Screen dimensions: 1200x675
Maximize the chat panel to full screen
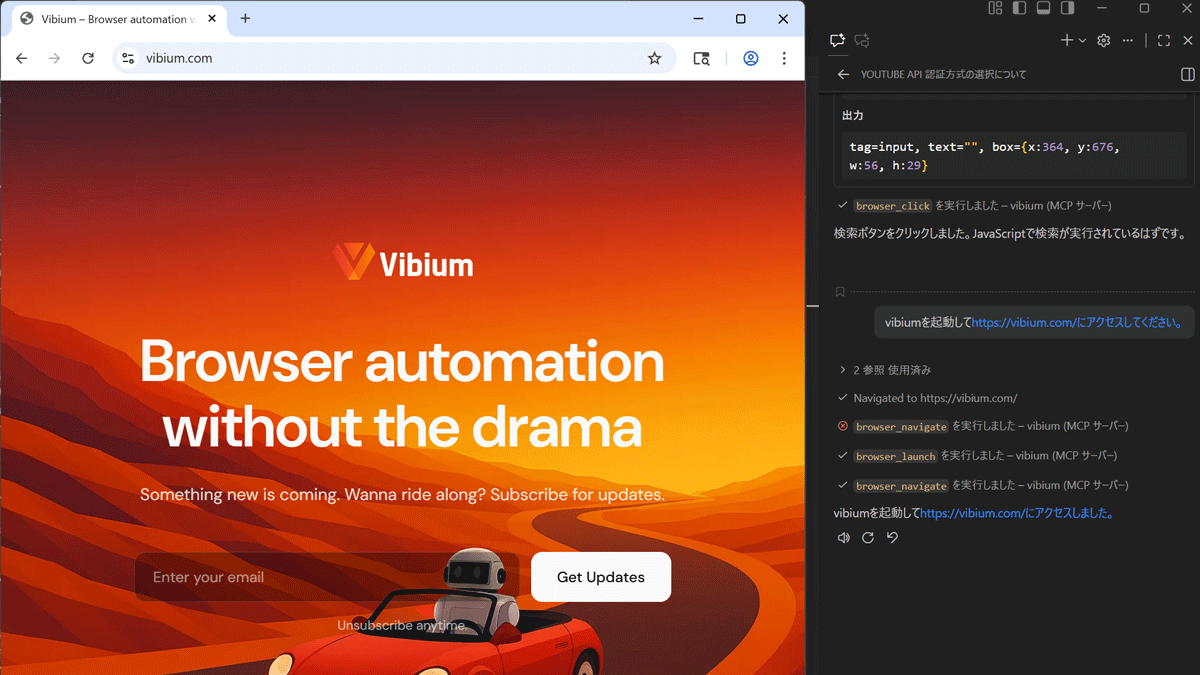pyautogui.click(x=1163, y=41)
